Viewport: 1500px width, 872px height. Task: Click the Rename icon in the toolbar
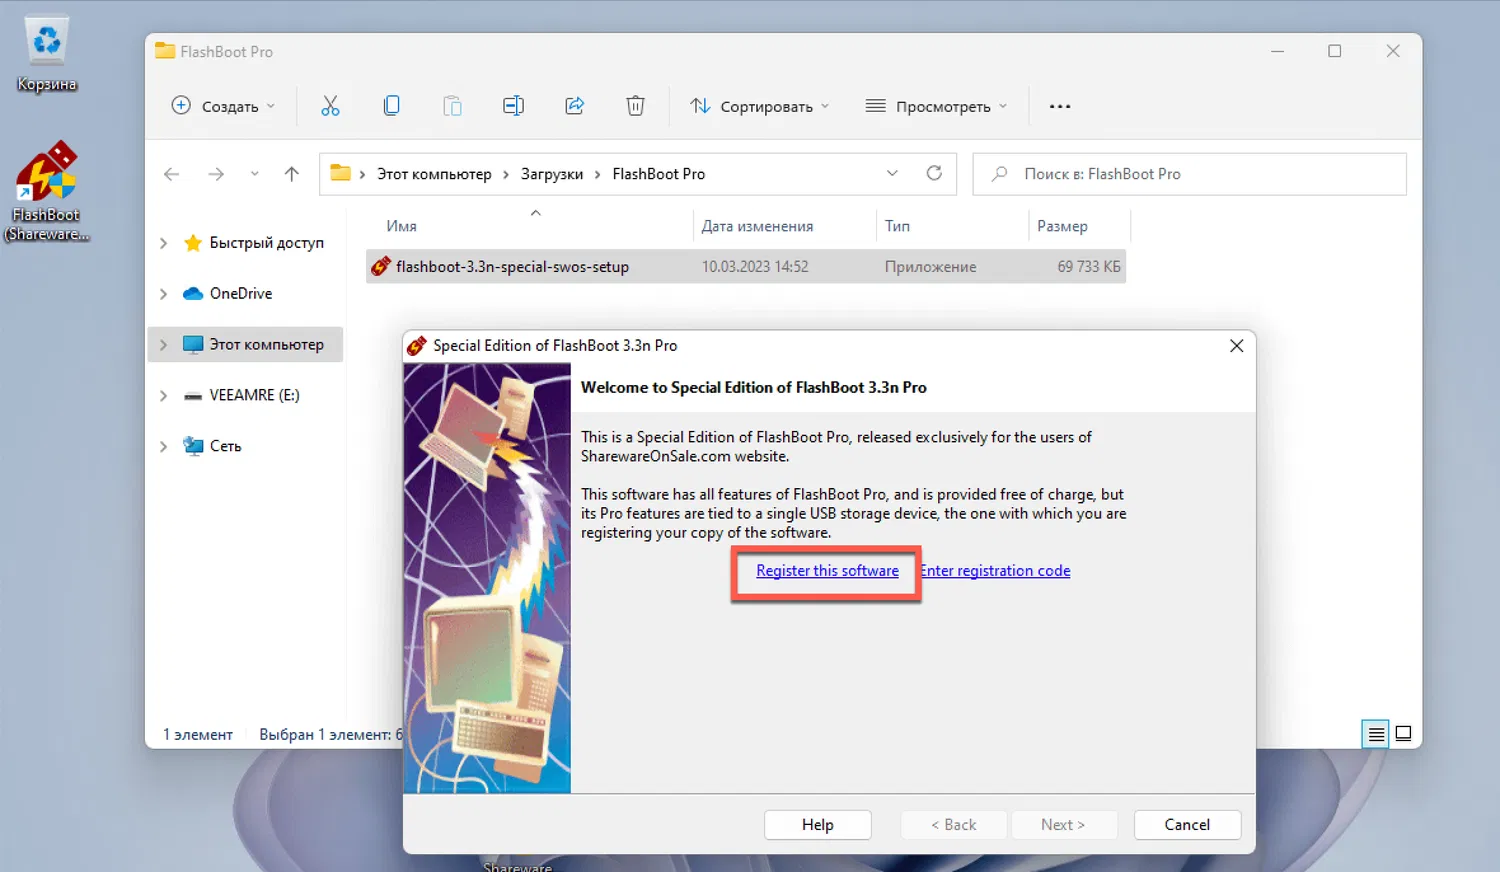coord(513,105)
